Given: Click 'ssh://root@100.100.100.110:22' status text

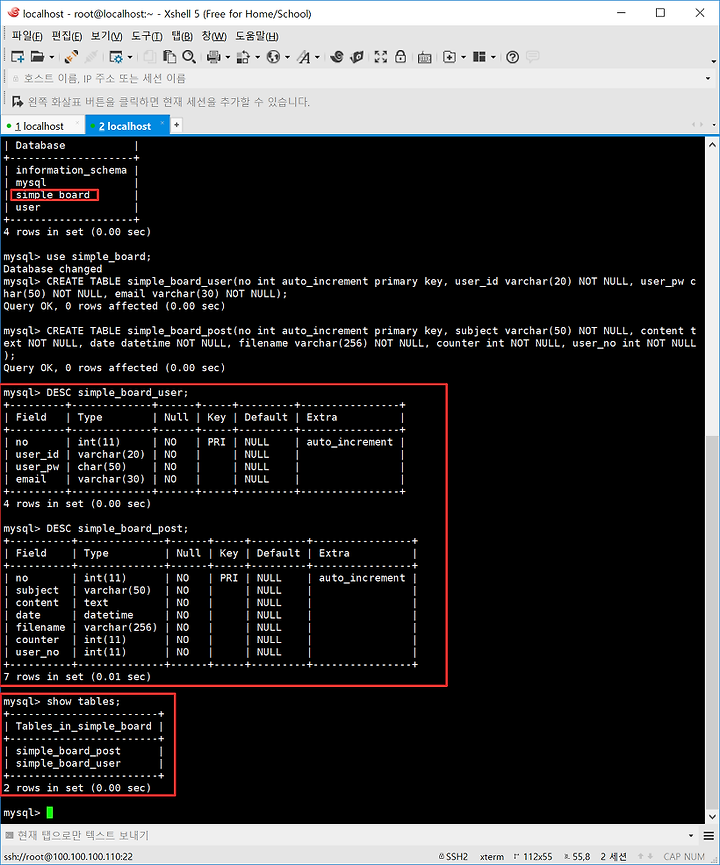Looking at the screenshot, I should coord(67,857).
